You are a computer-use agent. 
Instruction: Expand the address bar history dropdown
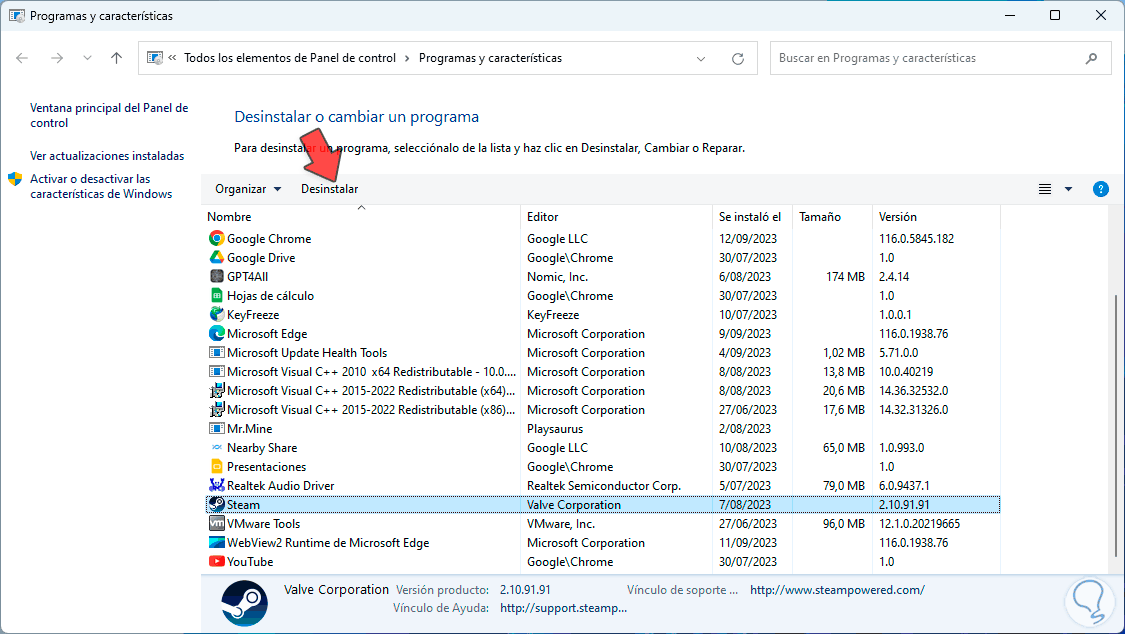pyautogui.click(x=701, y=59)
